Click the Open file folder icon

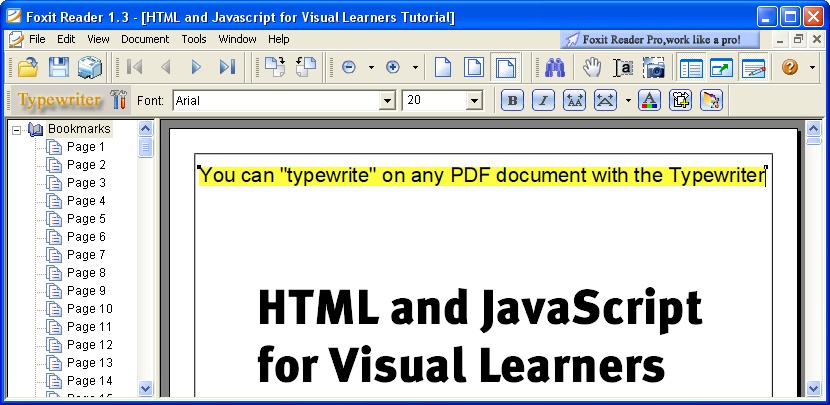pyautogui.click(x=27, y=67)
